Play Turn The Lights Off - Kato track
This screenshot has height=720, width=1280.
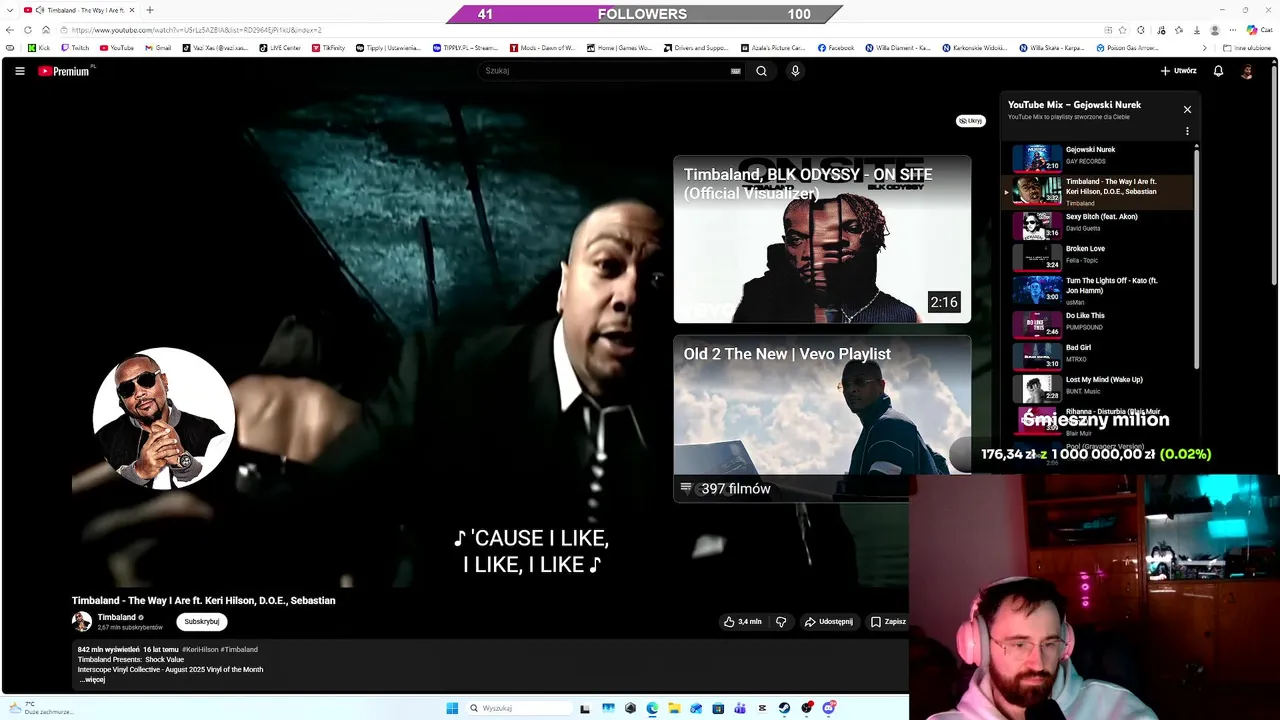[x=1098, y=289]
